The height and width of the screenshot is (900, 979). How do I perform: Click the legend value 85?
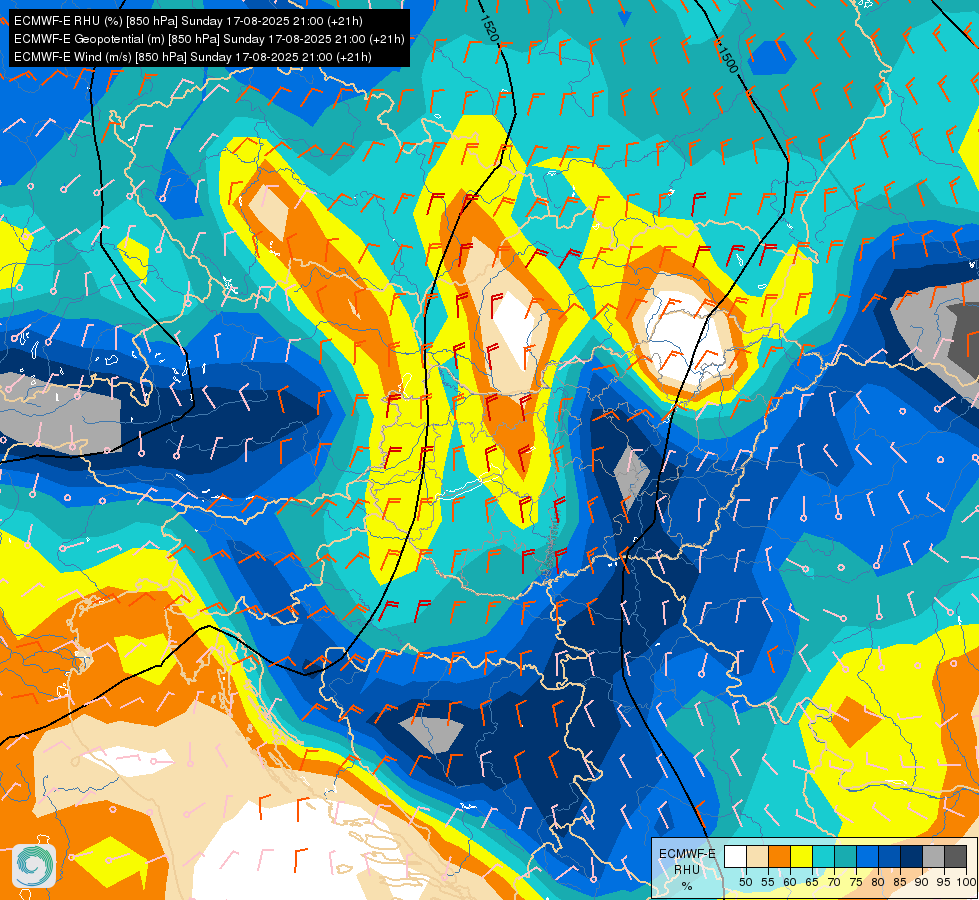pyautogui.click(x=900, y=882)
